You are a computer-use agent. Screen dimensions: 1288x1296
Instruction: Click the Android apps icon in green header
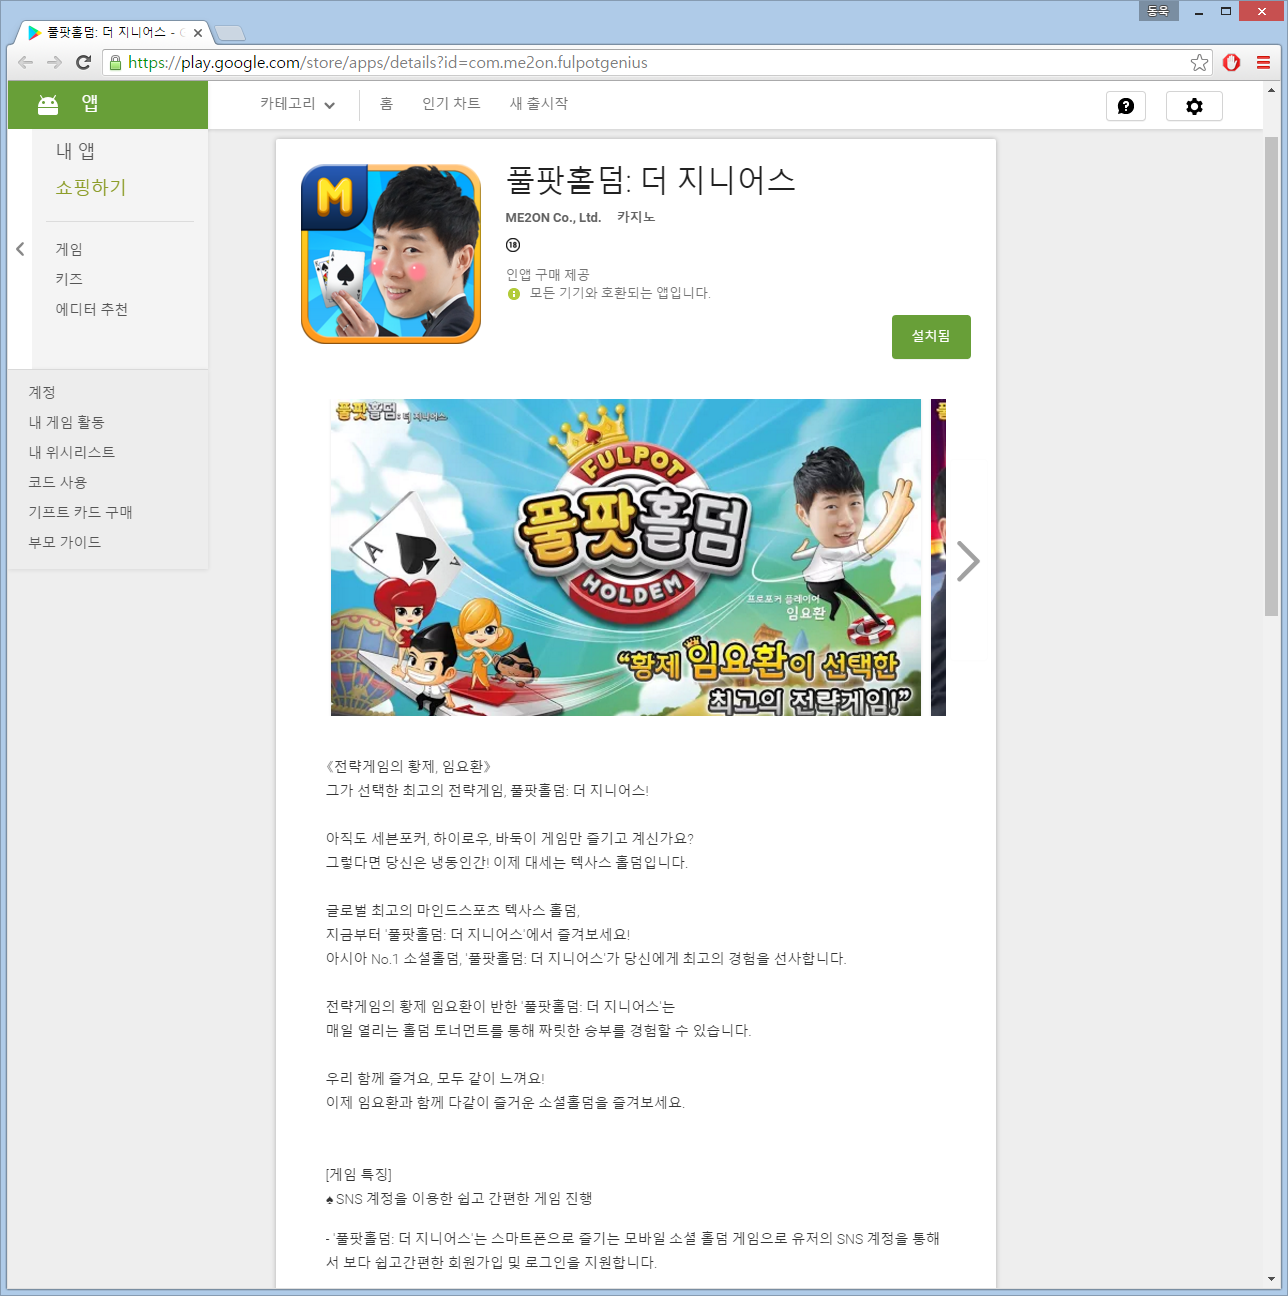click(x=48, y=104)
